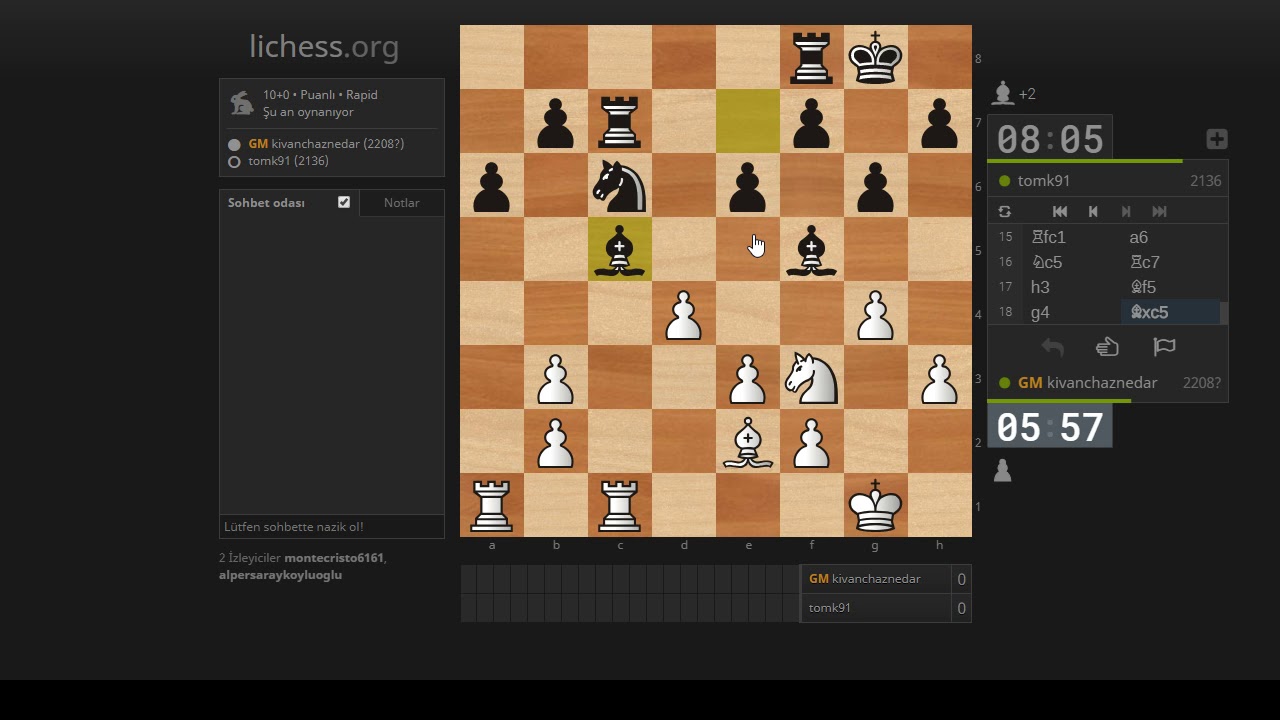Select the black rook on f8

click(x=812, y=57)
